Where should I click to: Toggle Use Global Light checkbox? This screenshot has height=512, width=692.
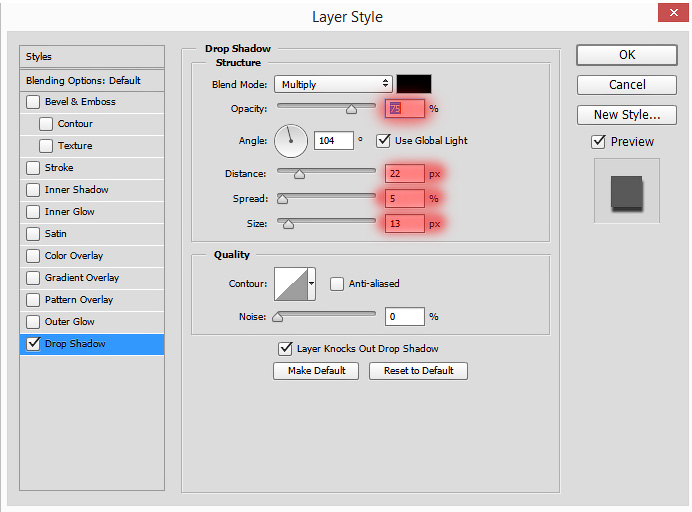click(x=383, y=141)
